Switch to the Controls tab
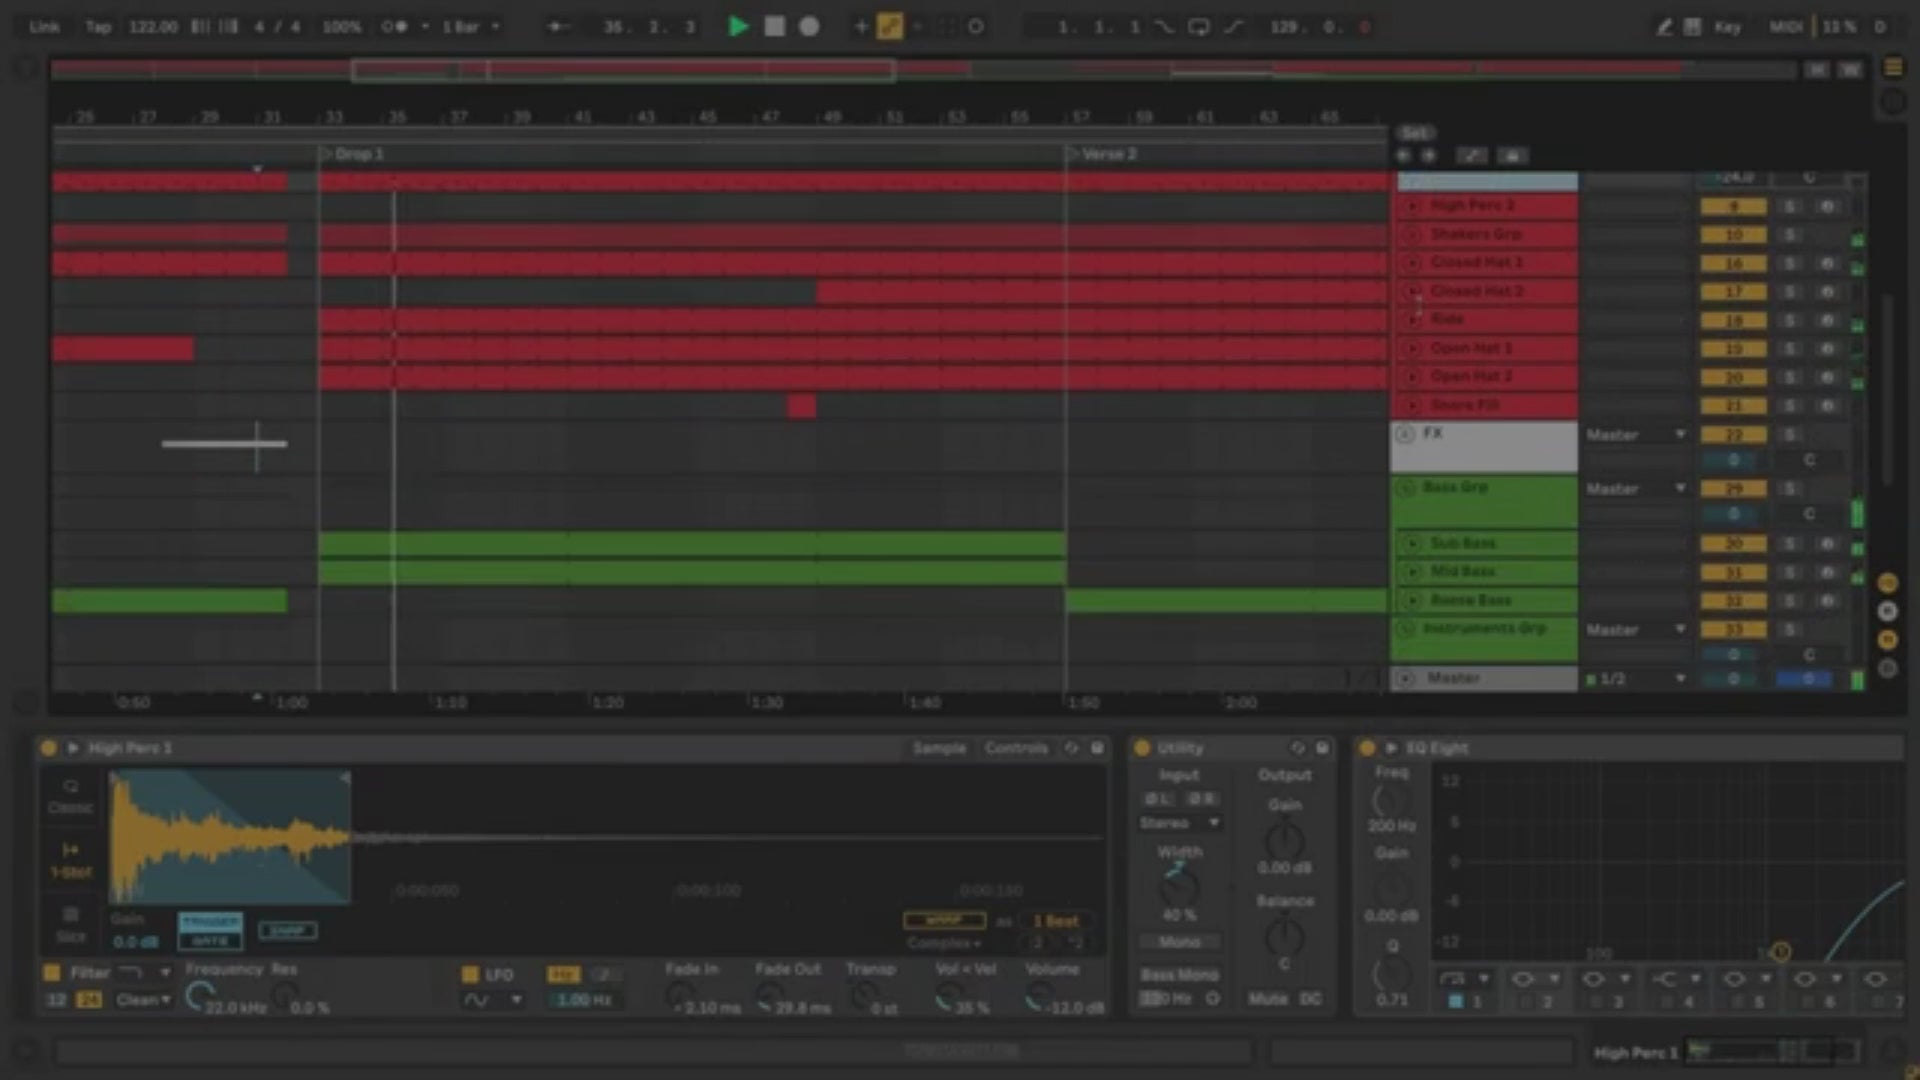1920x1080 pixels. tap(1015, 748)
